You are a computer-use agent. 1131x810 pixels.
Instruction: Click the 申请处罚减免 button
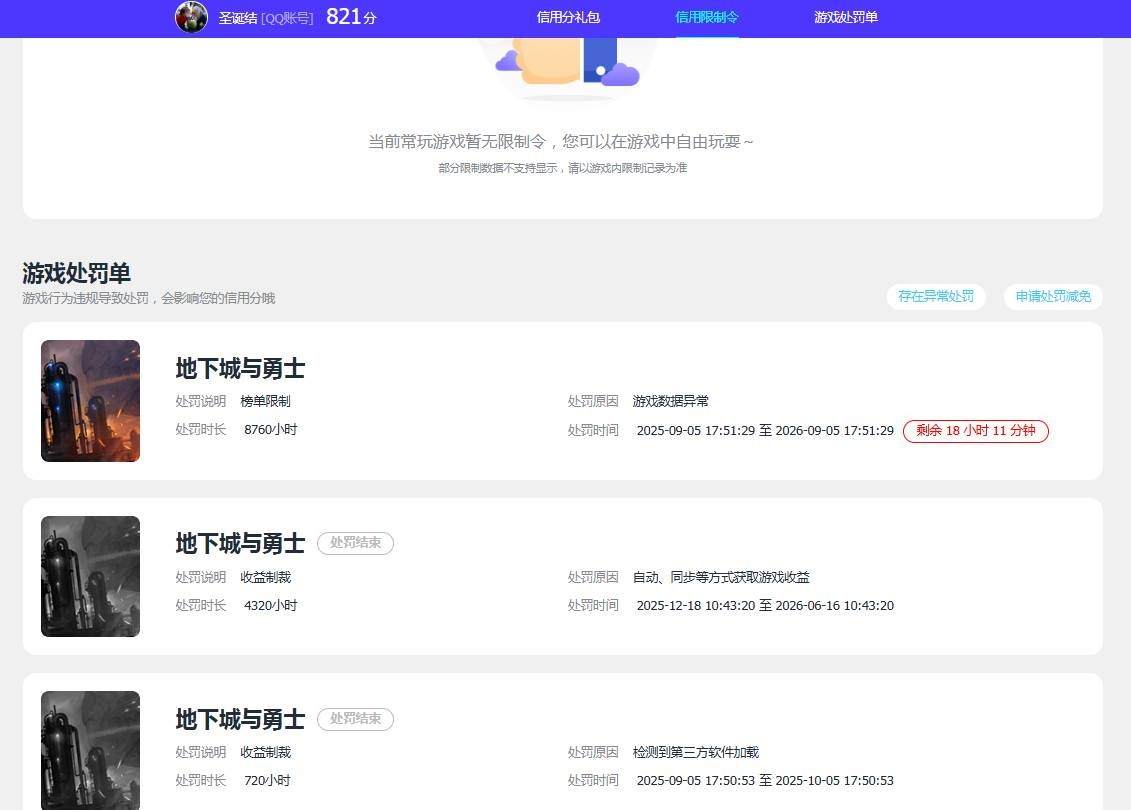[x=1053, y=296]
